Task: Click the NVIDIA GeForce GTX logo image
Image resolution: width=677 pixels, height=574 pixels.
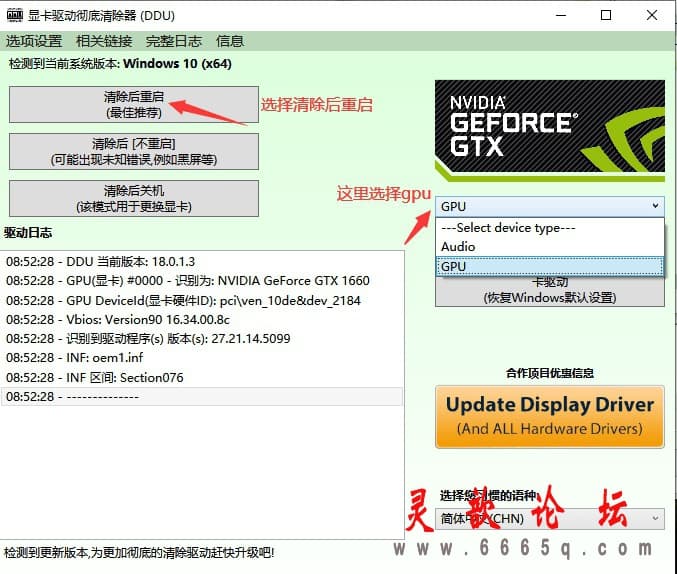Action: (x=550, y=130)
